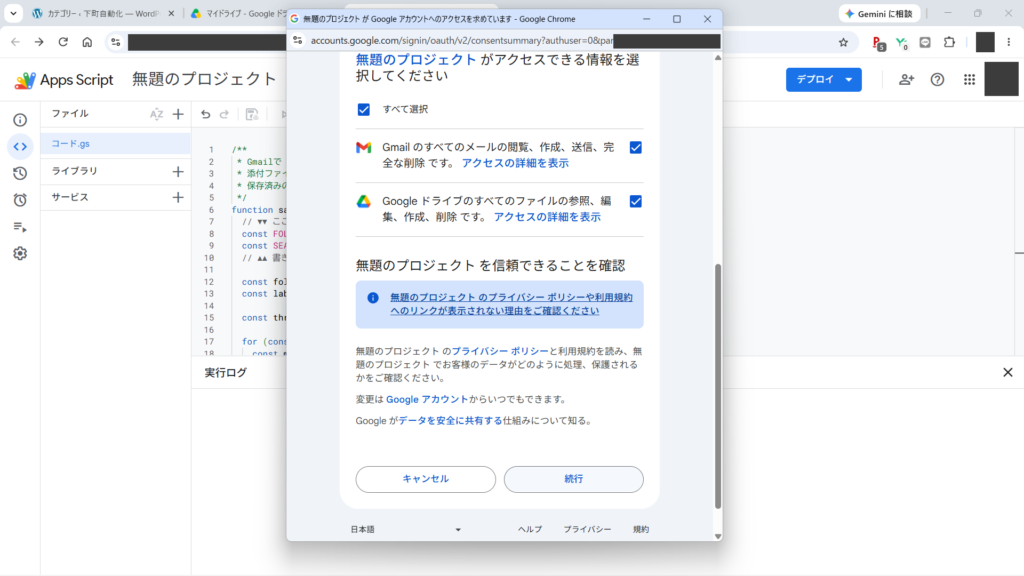Viewport: 1024px width, 576px height.
Task: Open the Triggers alarm clock icon
Action: 20,200
